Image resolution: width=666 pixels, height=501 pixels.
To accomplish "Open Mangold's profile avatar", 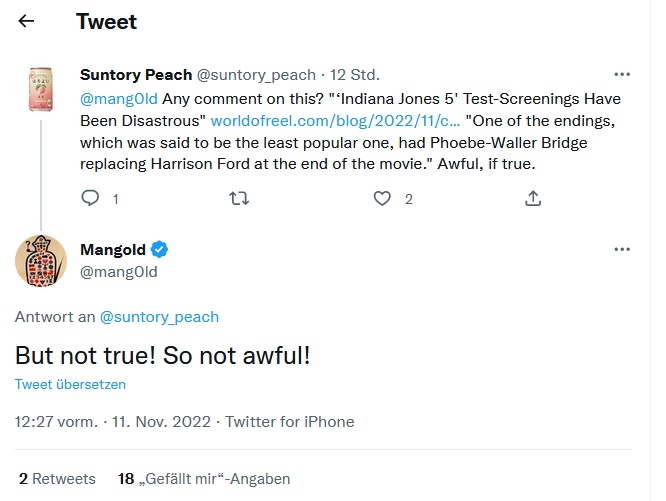I will pyautogui.click(x=41, y=263).
